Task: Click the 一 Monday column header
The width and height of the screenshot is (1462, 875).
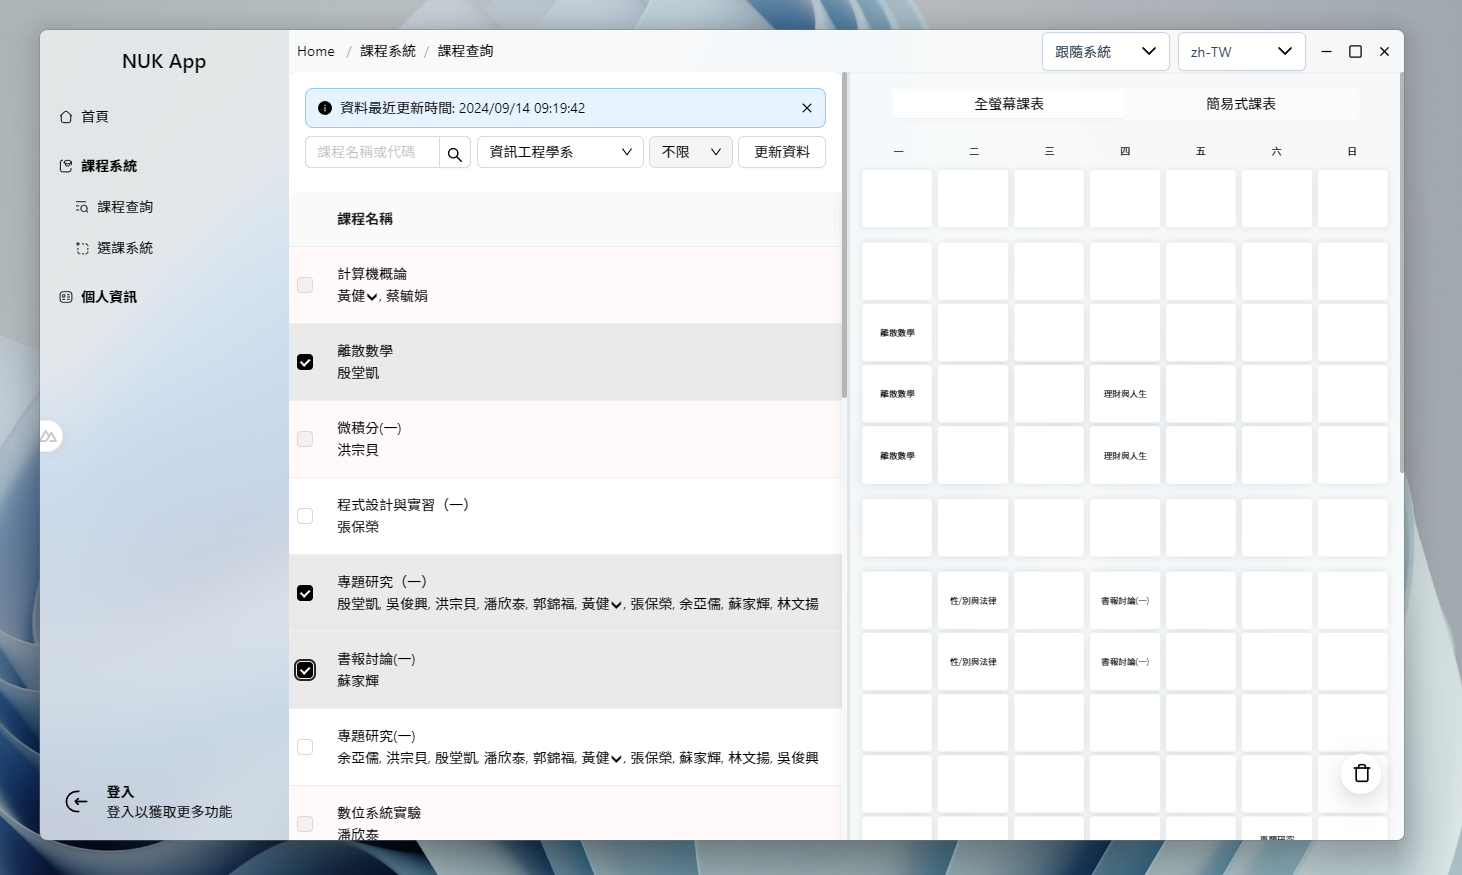Action: pos(898,152)
